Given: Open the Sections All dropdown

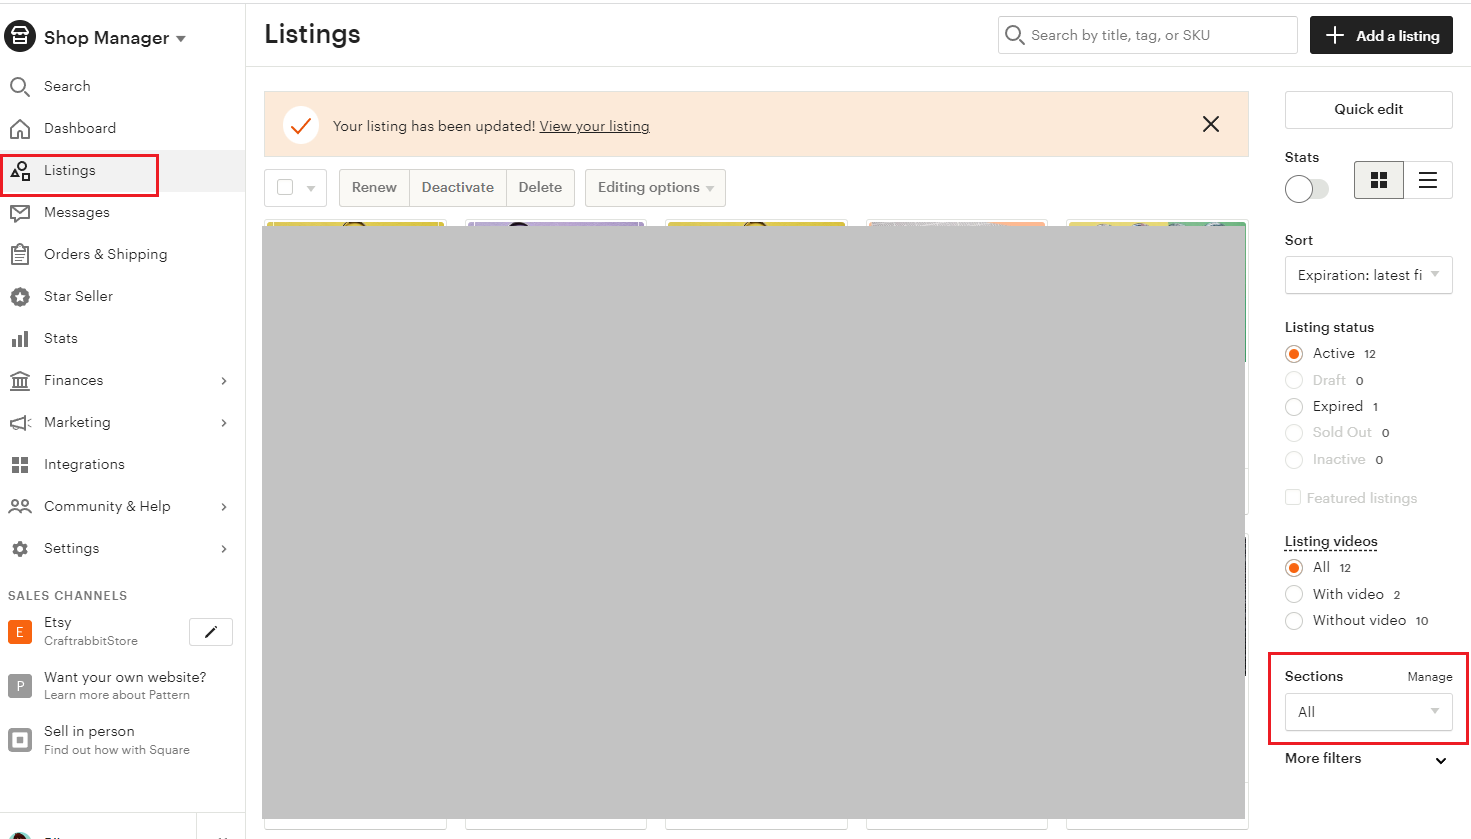Looking at the screenshot, I should (x=1368, y=712).
